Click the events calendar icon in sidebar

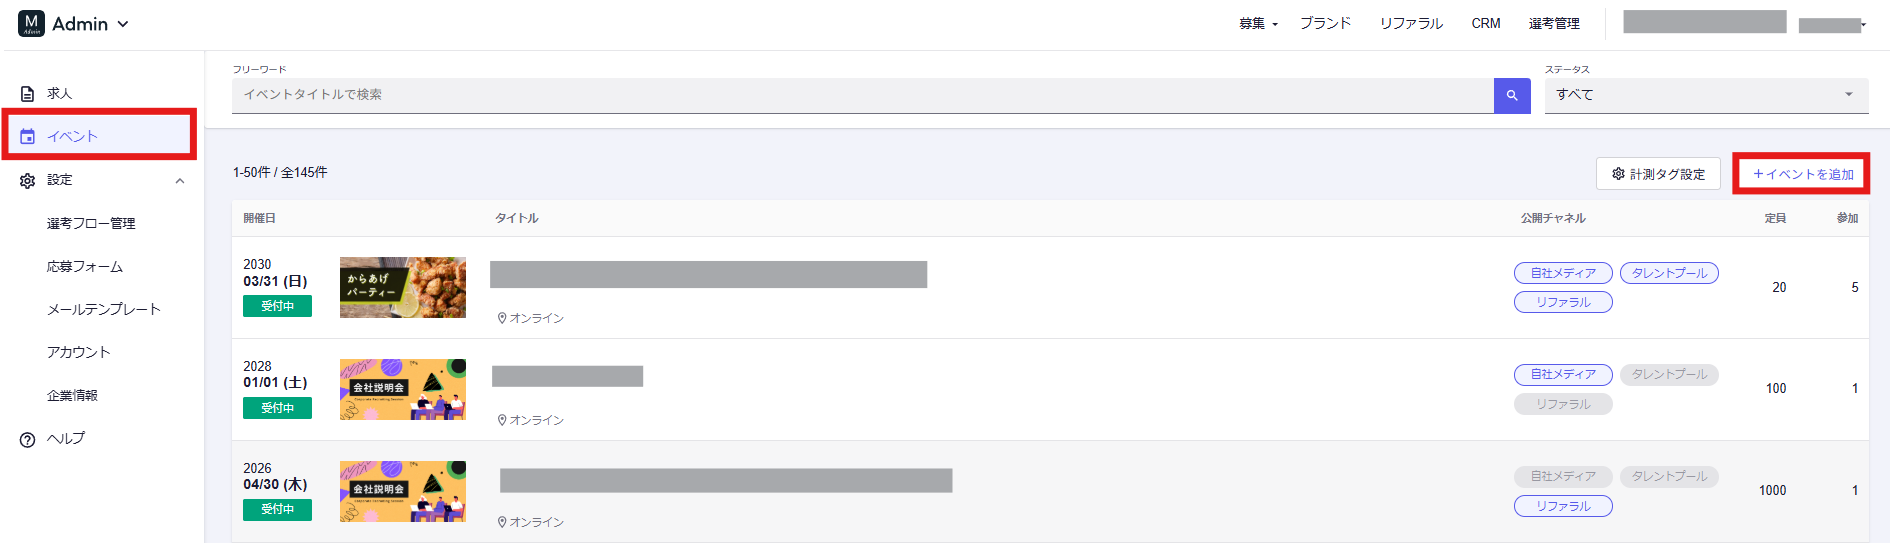28,137
